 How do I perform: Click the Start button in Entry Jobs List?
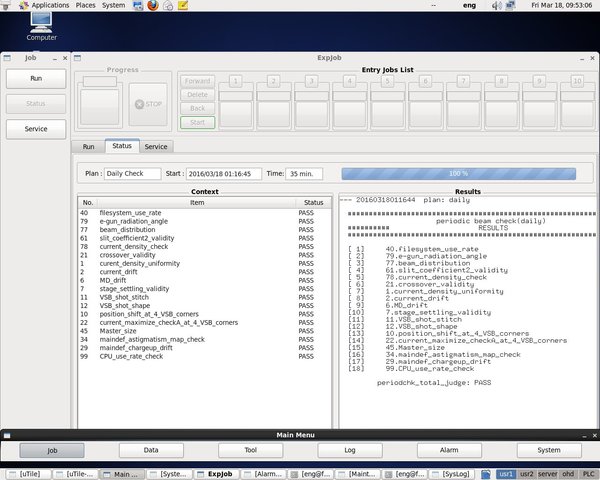click(197, 122)
